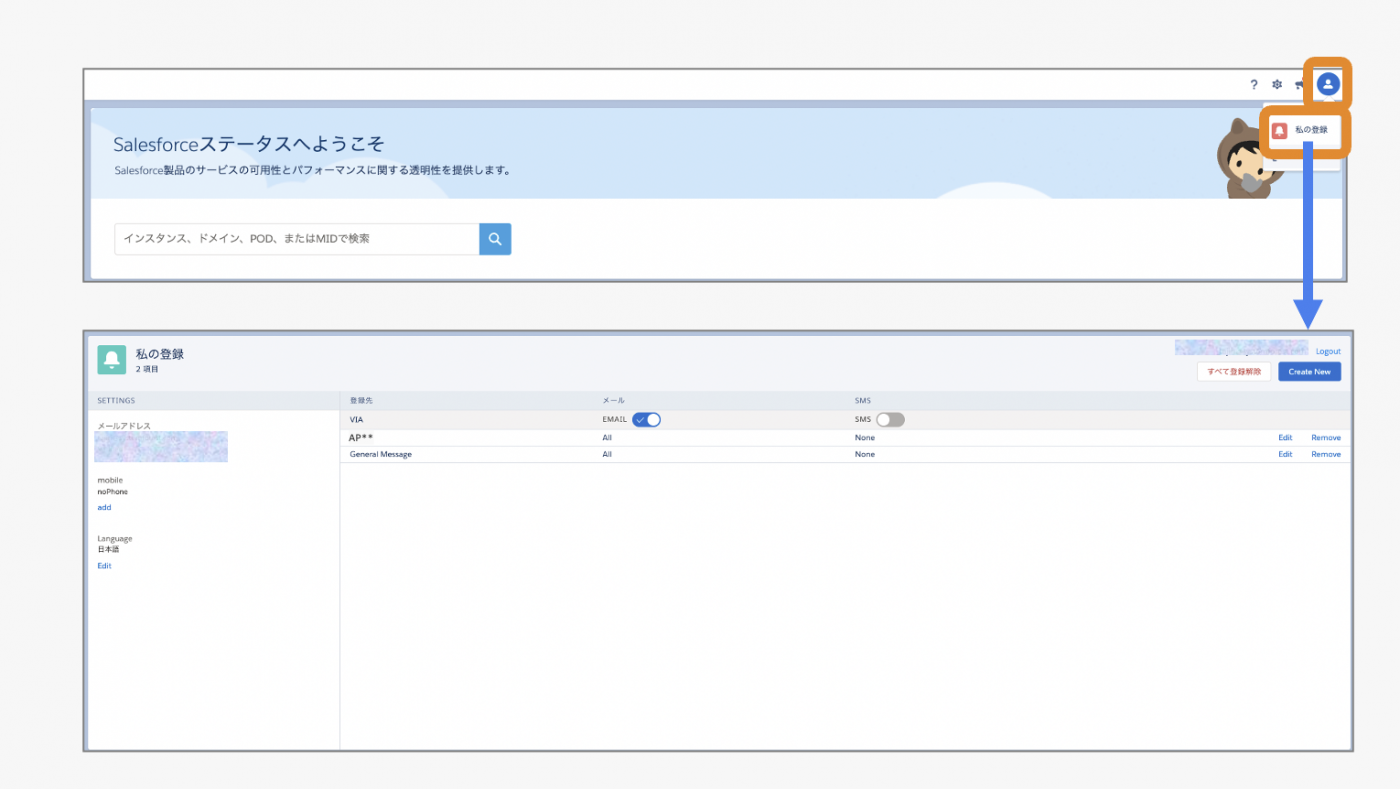
Task: Turn on the SMS toggle
Action: [x=890, y=420]
